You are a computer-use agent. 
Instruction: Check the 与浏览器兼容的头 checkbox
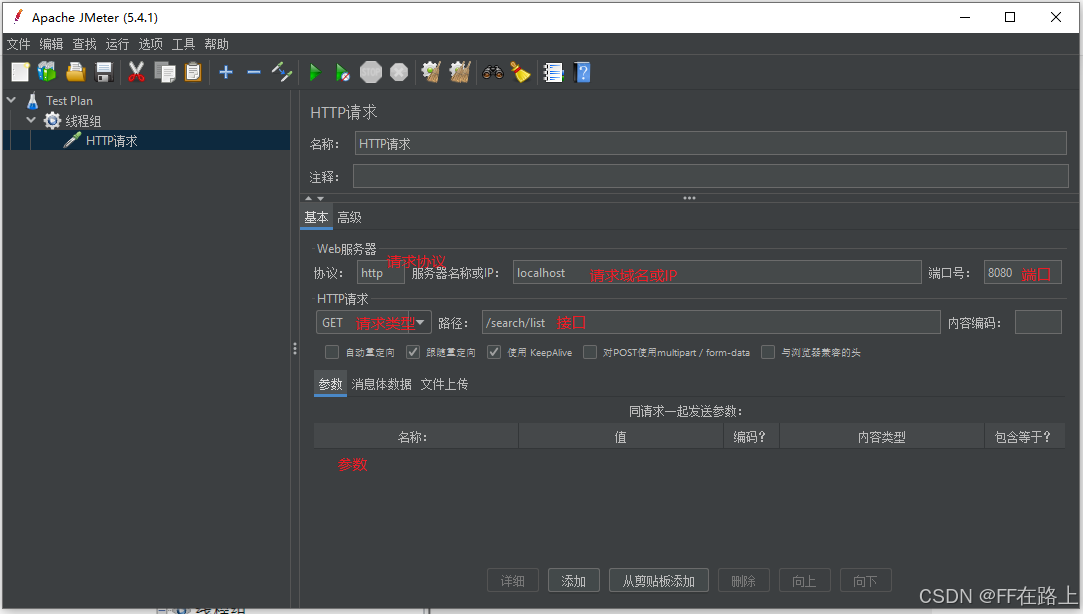[768, 352]
